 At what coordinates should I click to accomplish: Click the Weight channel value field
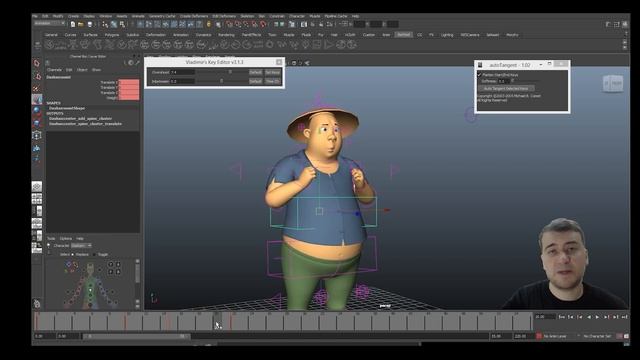point(129,98)
